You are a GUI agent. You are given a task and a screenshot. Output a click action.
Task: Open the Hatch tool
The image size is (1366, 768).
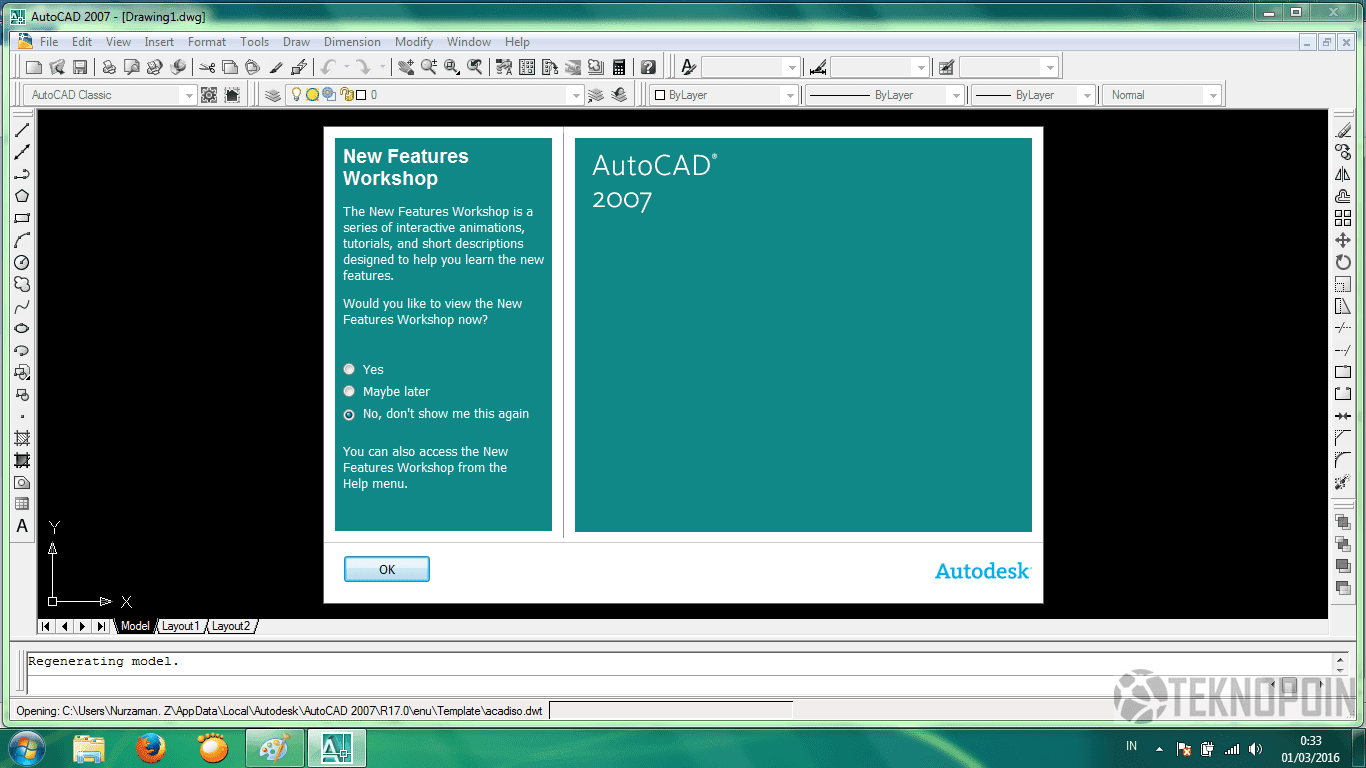point(22,438)
